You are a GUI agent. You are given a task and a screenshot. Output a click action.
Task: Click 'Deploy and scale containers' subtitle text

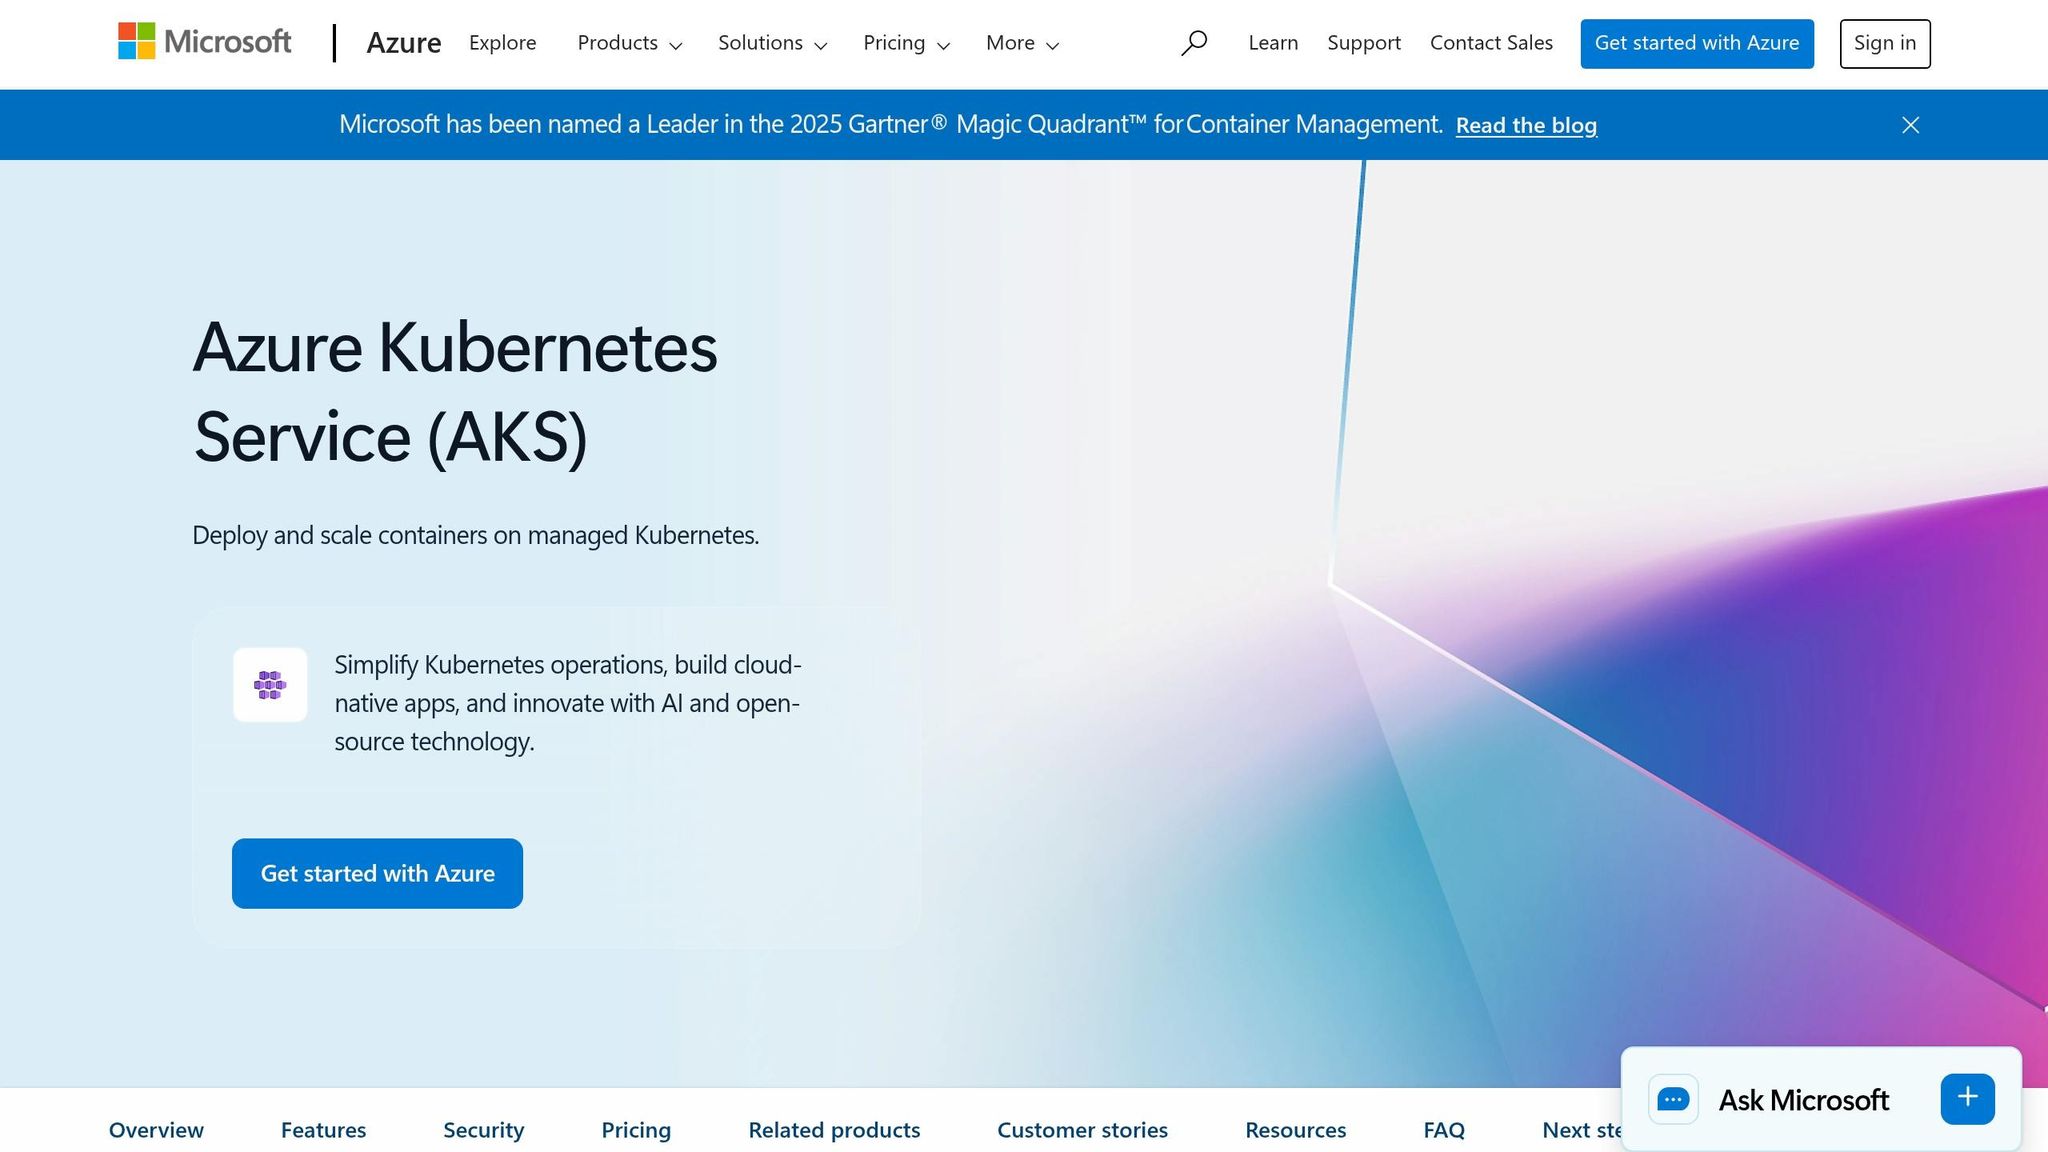pyautogui.click(x=475, y=535)
